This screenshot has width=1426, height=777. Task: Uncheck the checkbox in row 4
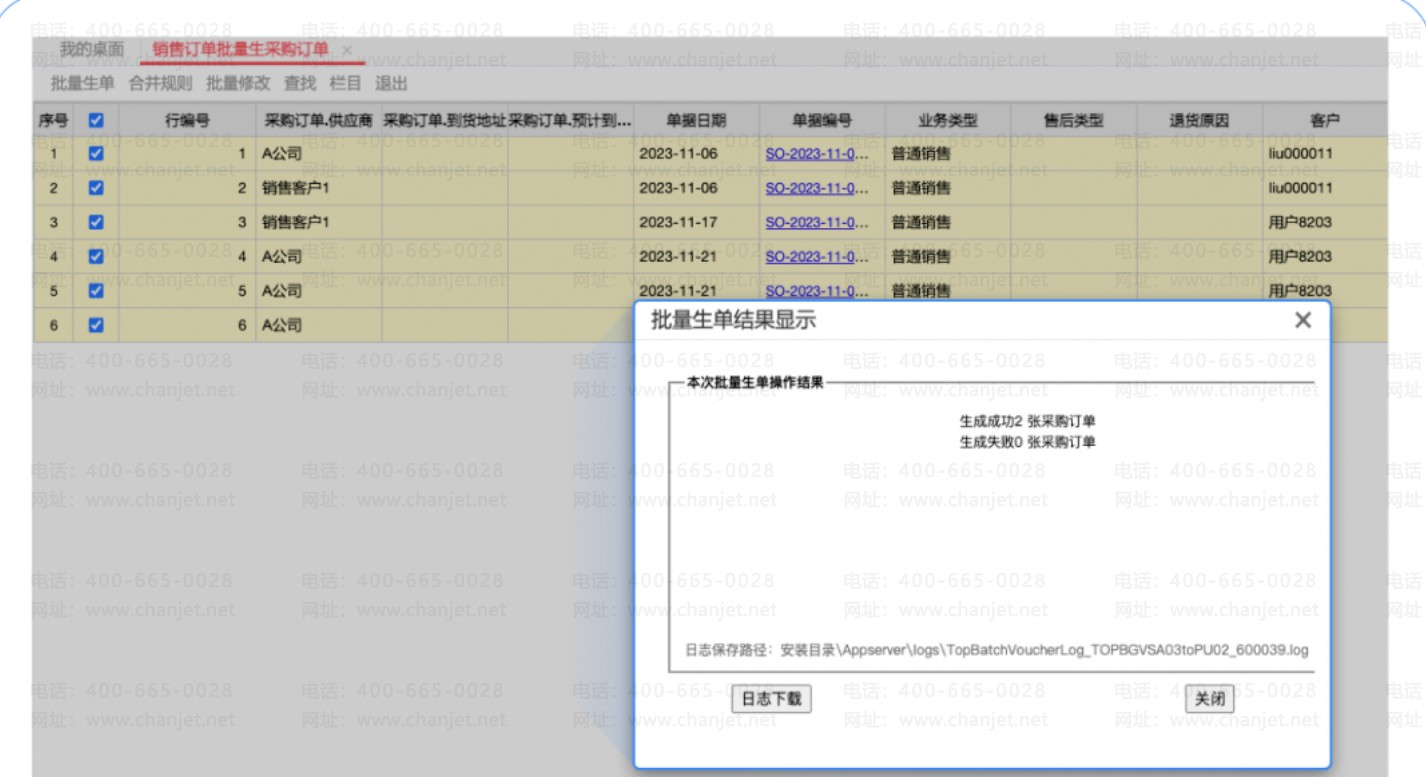96,256
